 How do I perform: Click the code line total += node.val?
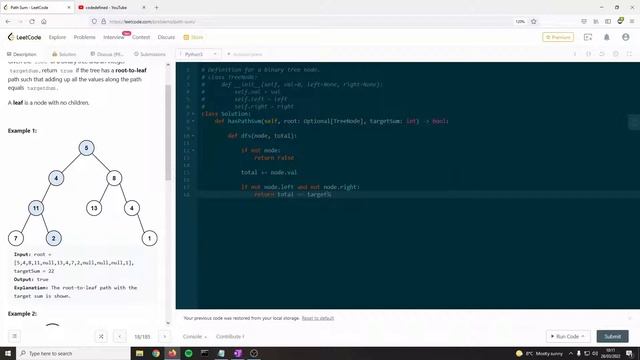(x=269, y=173)
